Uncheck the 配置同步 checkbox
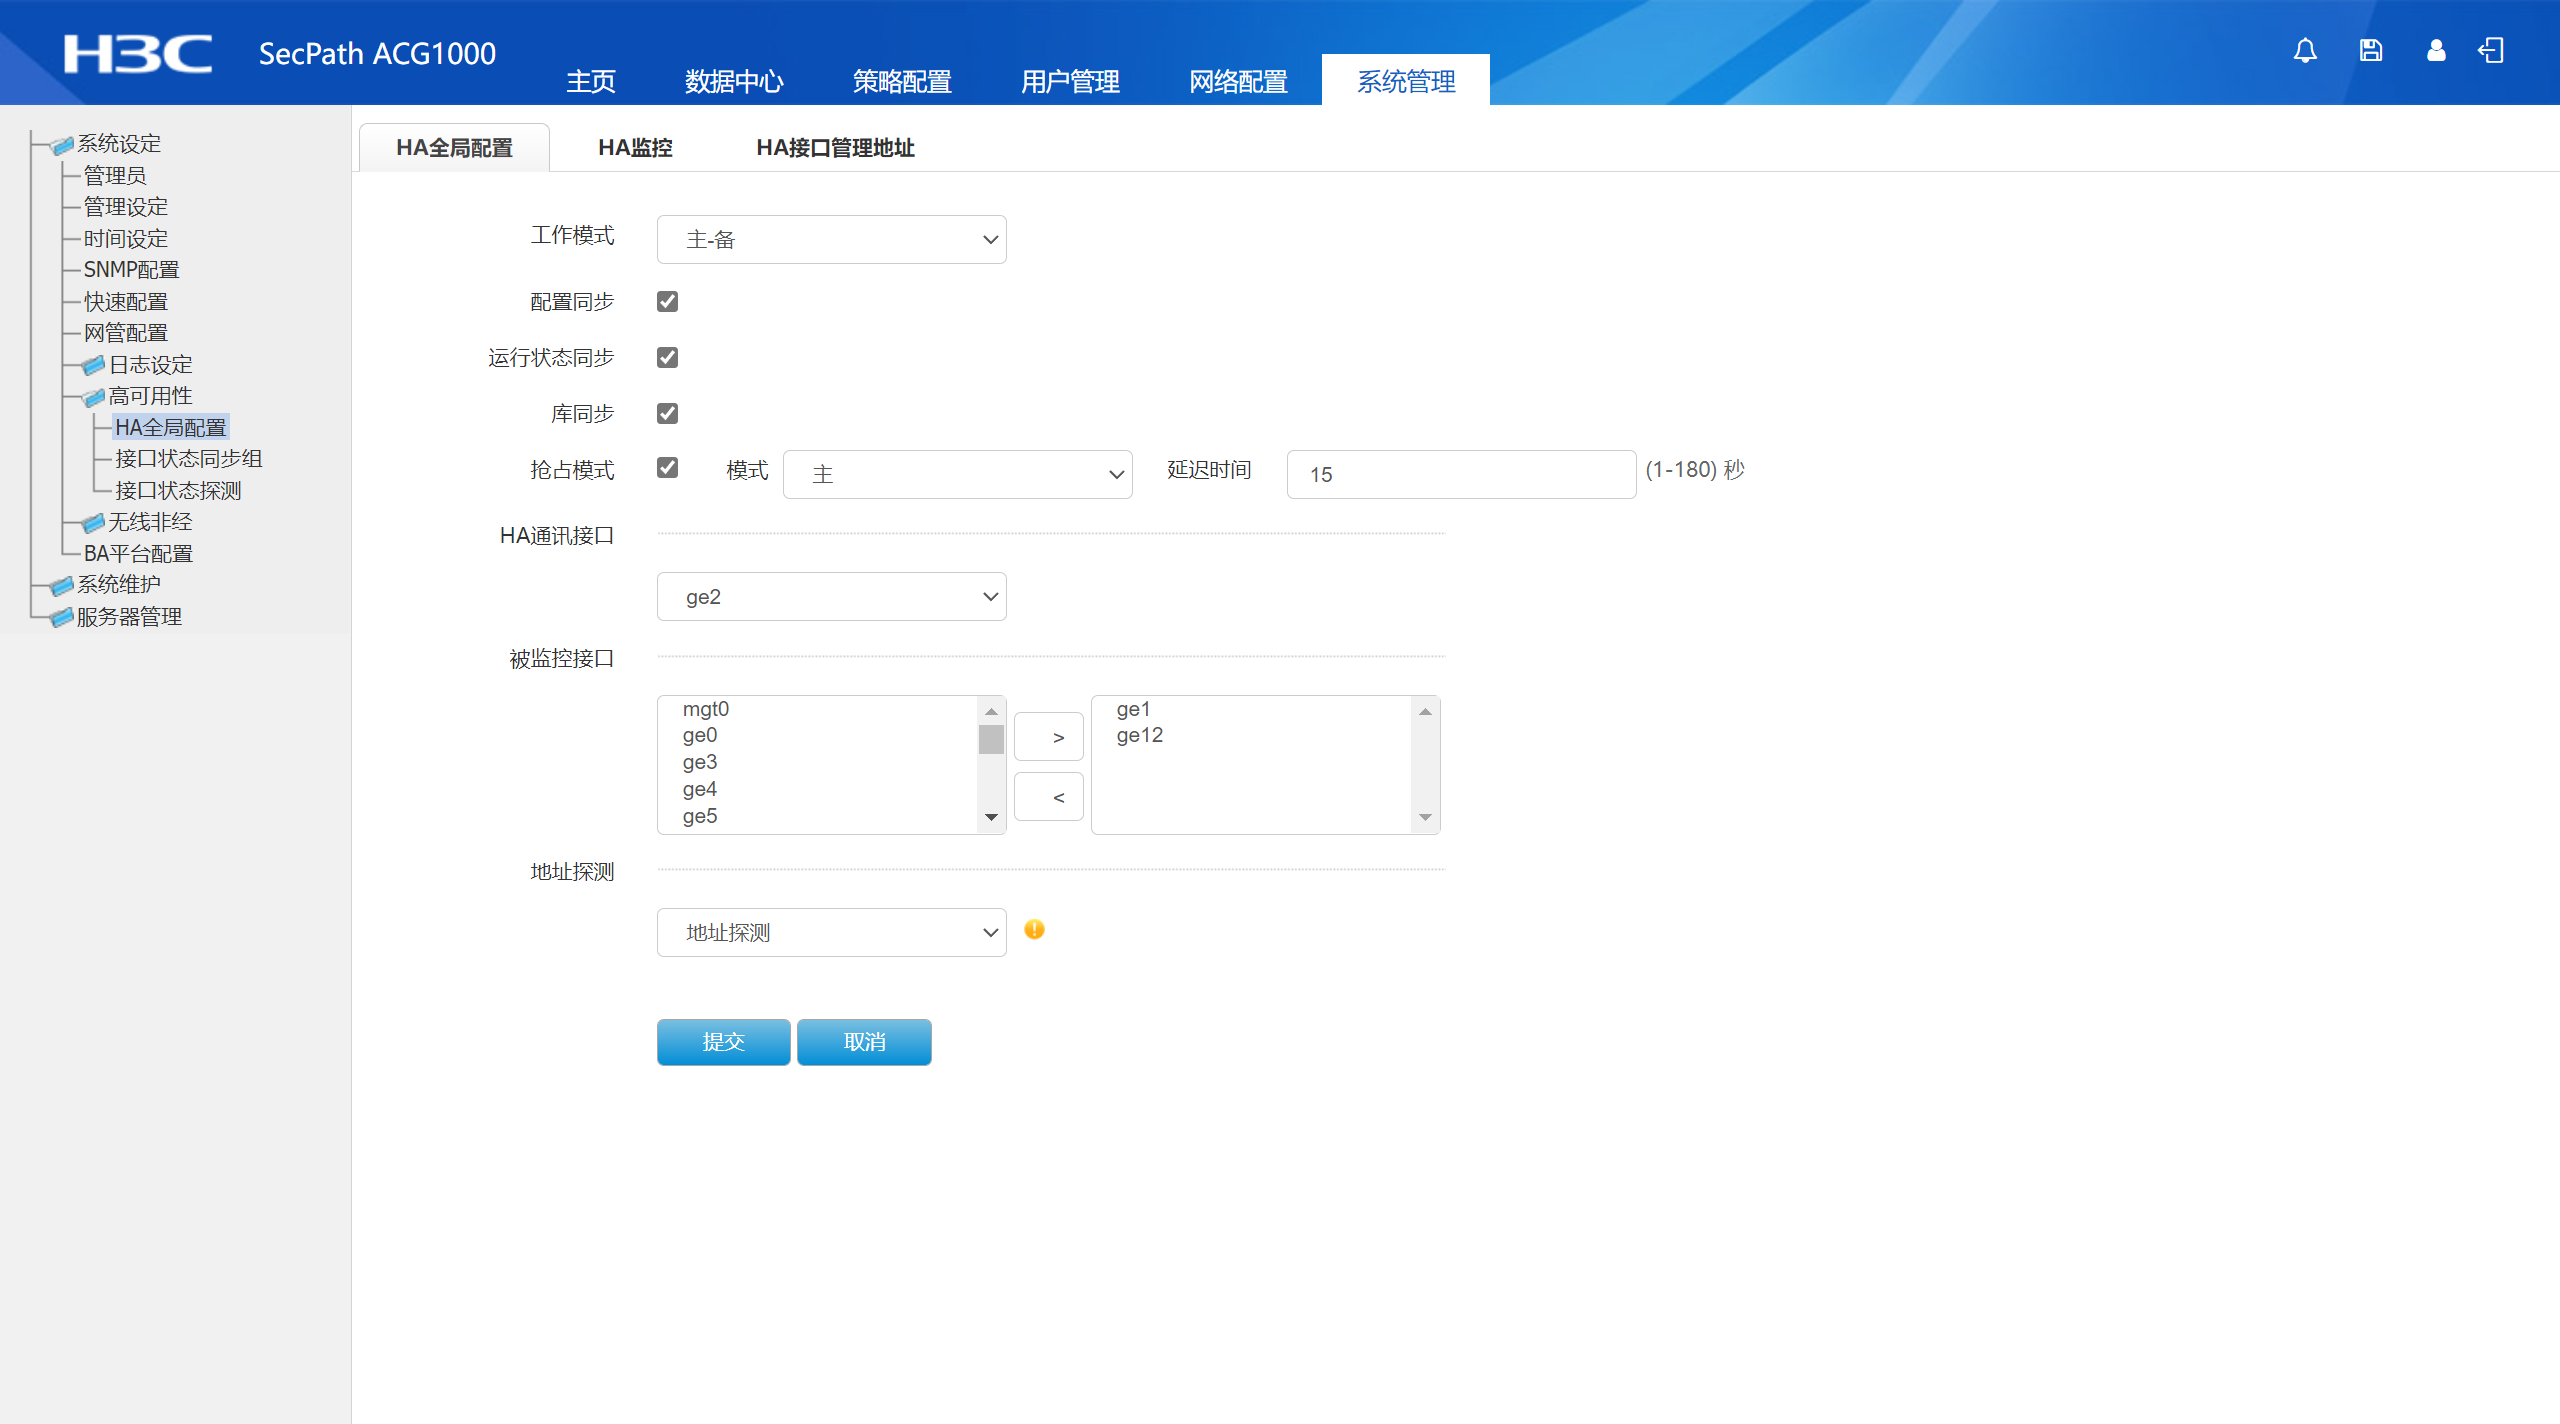 (x=667, y=301)
